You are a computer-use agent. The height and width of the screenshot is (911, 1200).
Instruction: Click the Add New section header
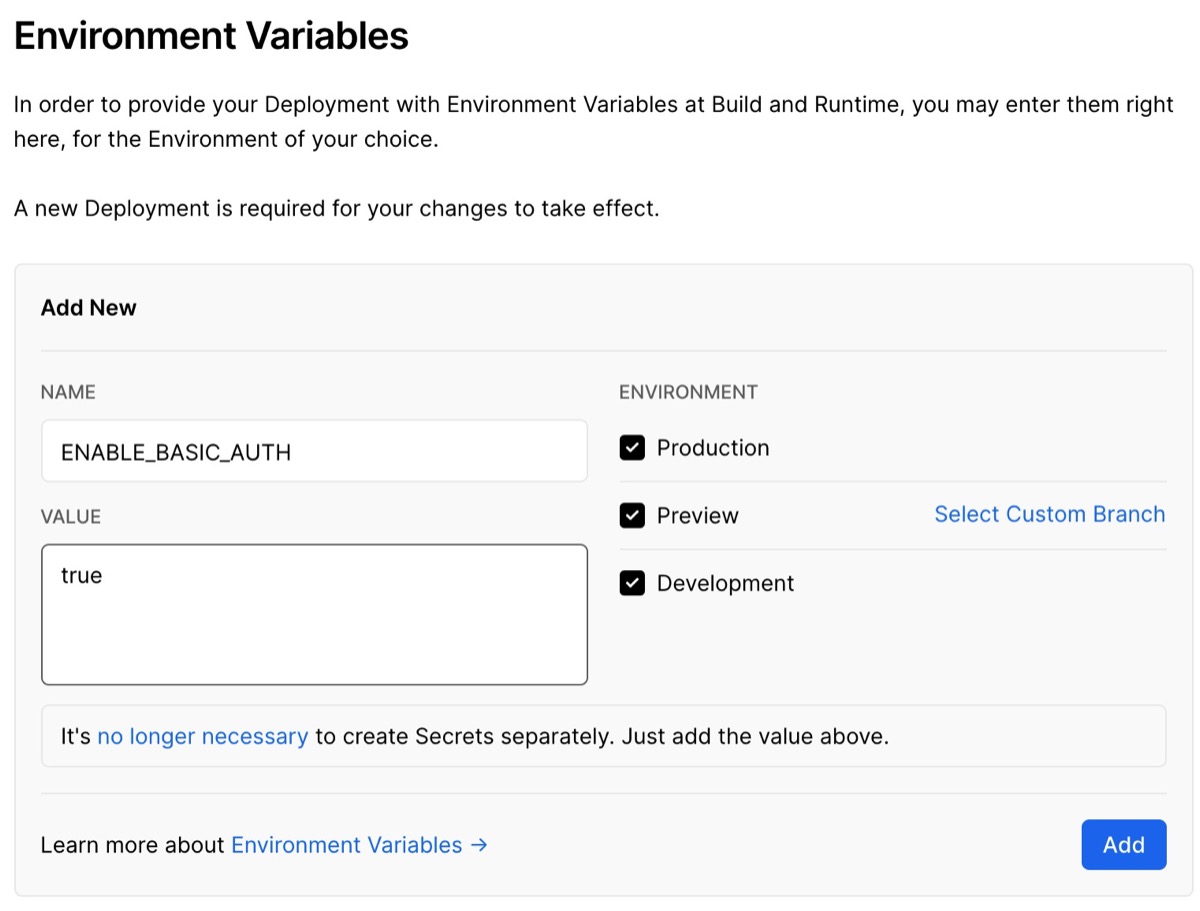[x=88, y=308]
